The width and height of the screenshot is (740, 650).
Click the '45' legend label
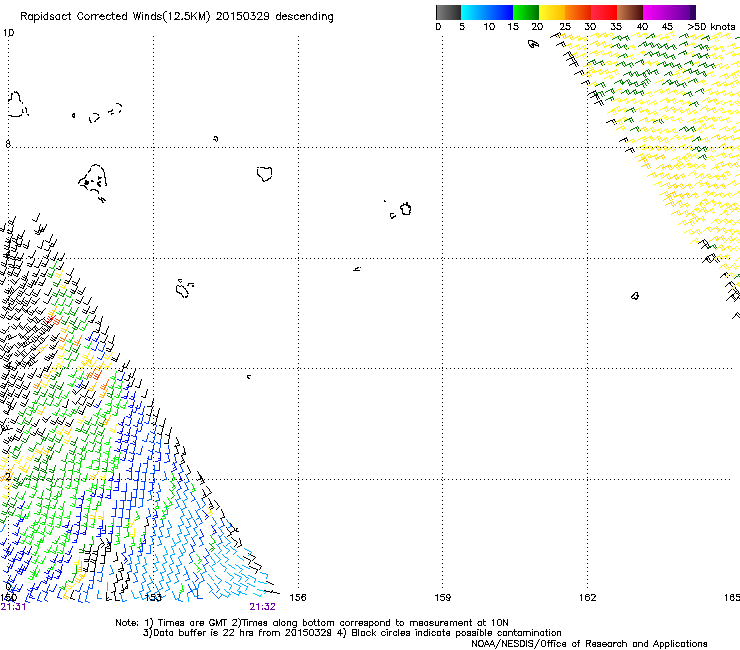[667, 27]
